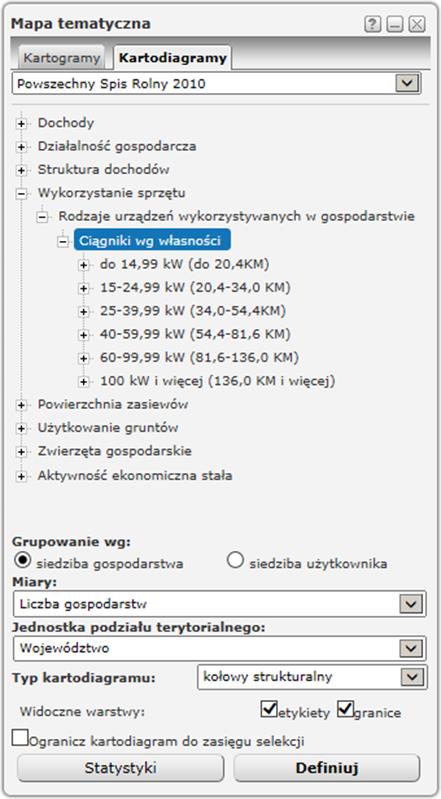Expand the 100 kW i więcej plus icon

(x=84, y=382)
